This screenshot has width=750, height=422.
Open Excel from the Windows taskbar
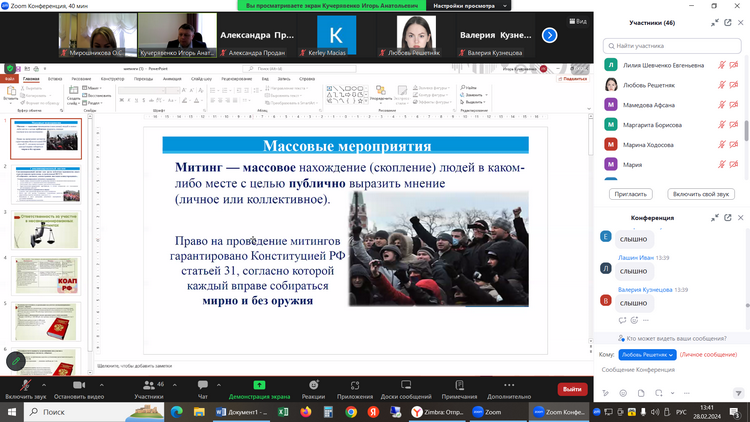[x=280, y=412]
